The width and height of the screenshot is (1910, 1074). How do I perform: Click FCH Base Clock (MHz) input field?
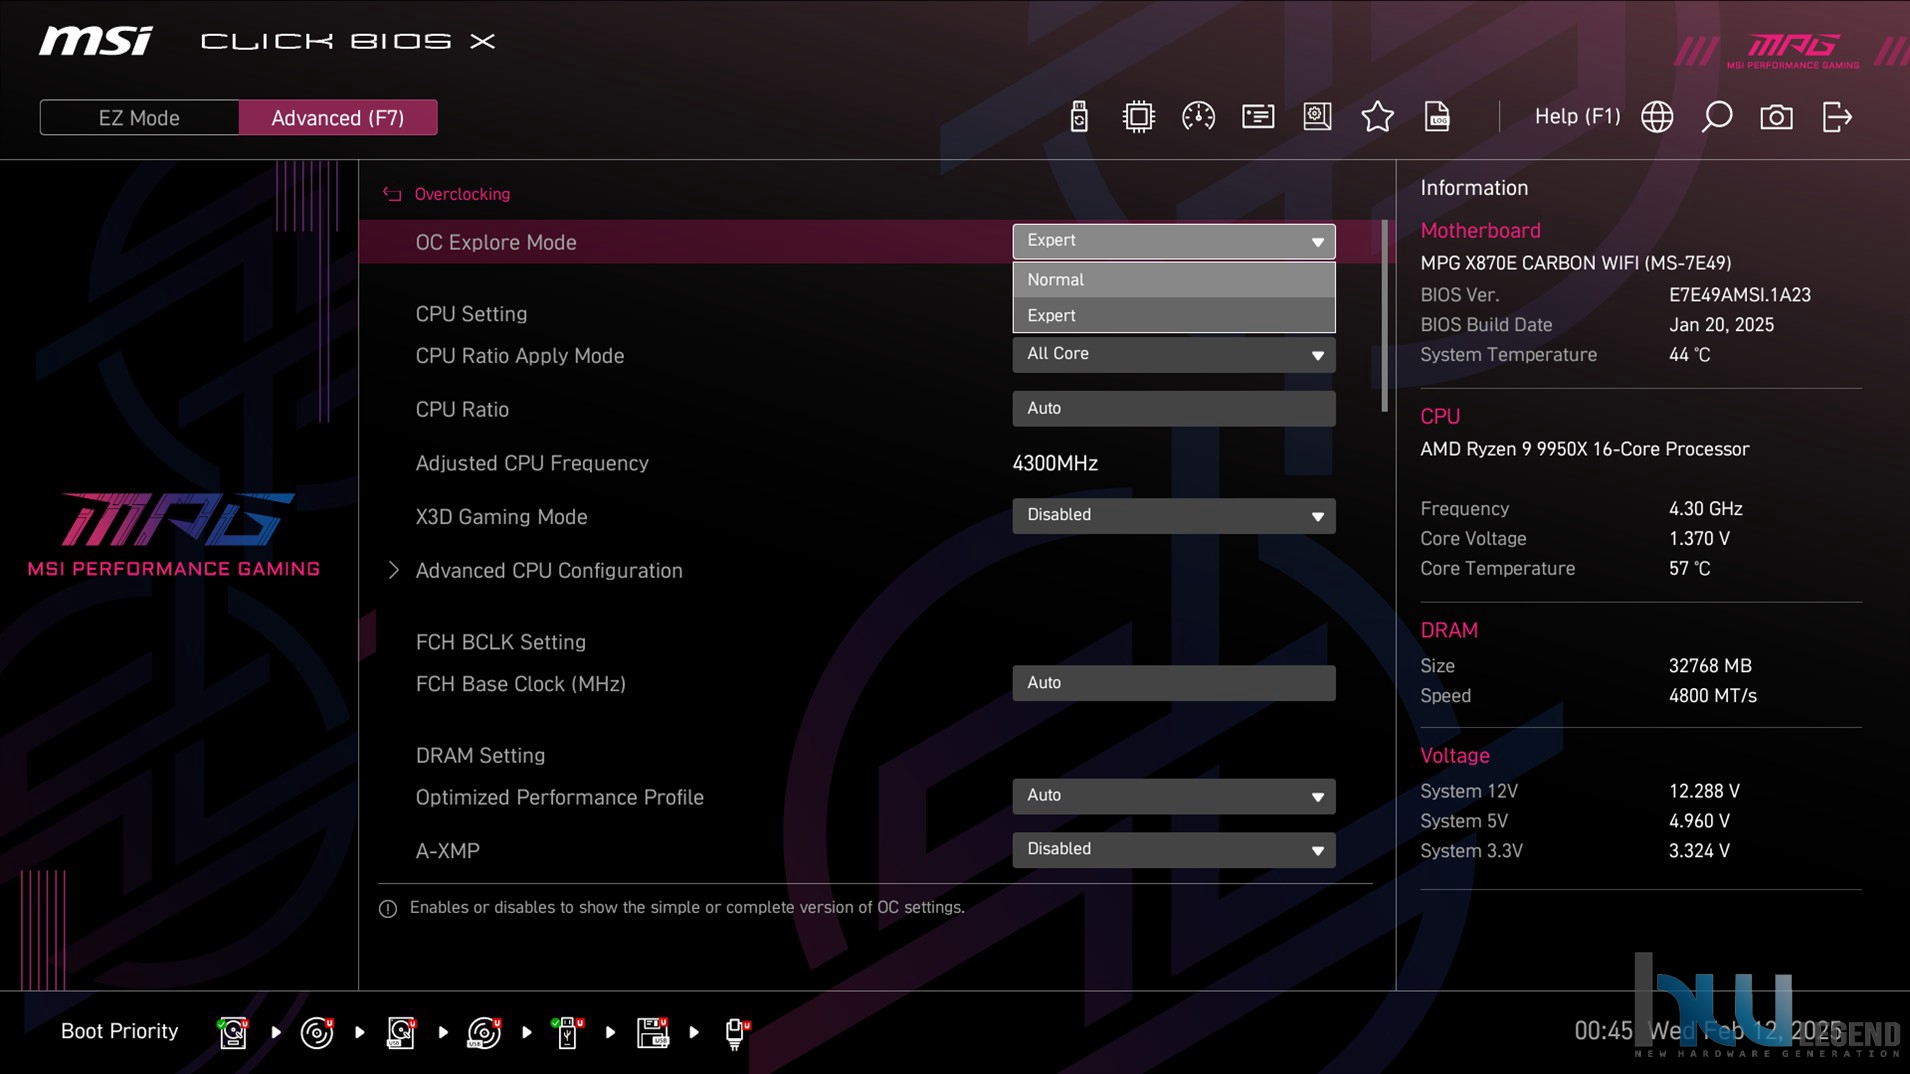(x=1173, y=683)
